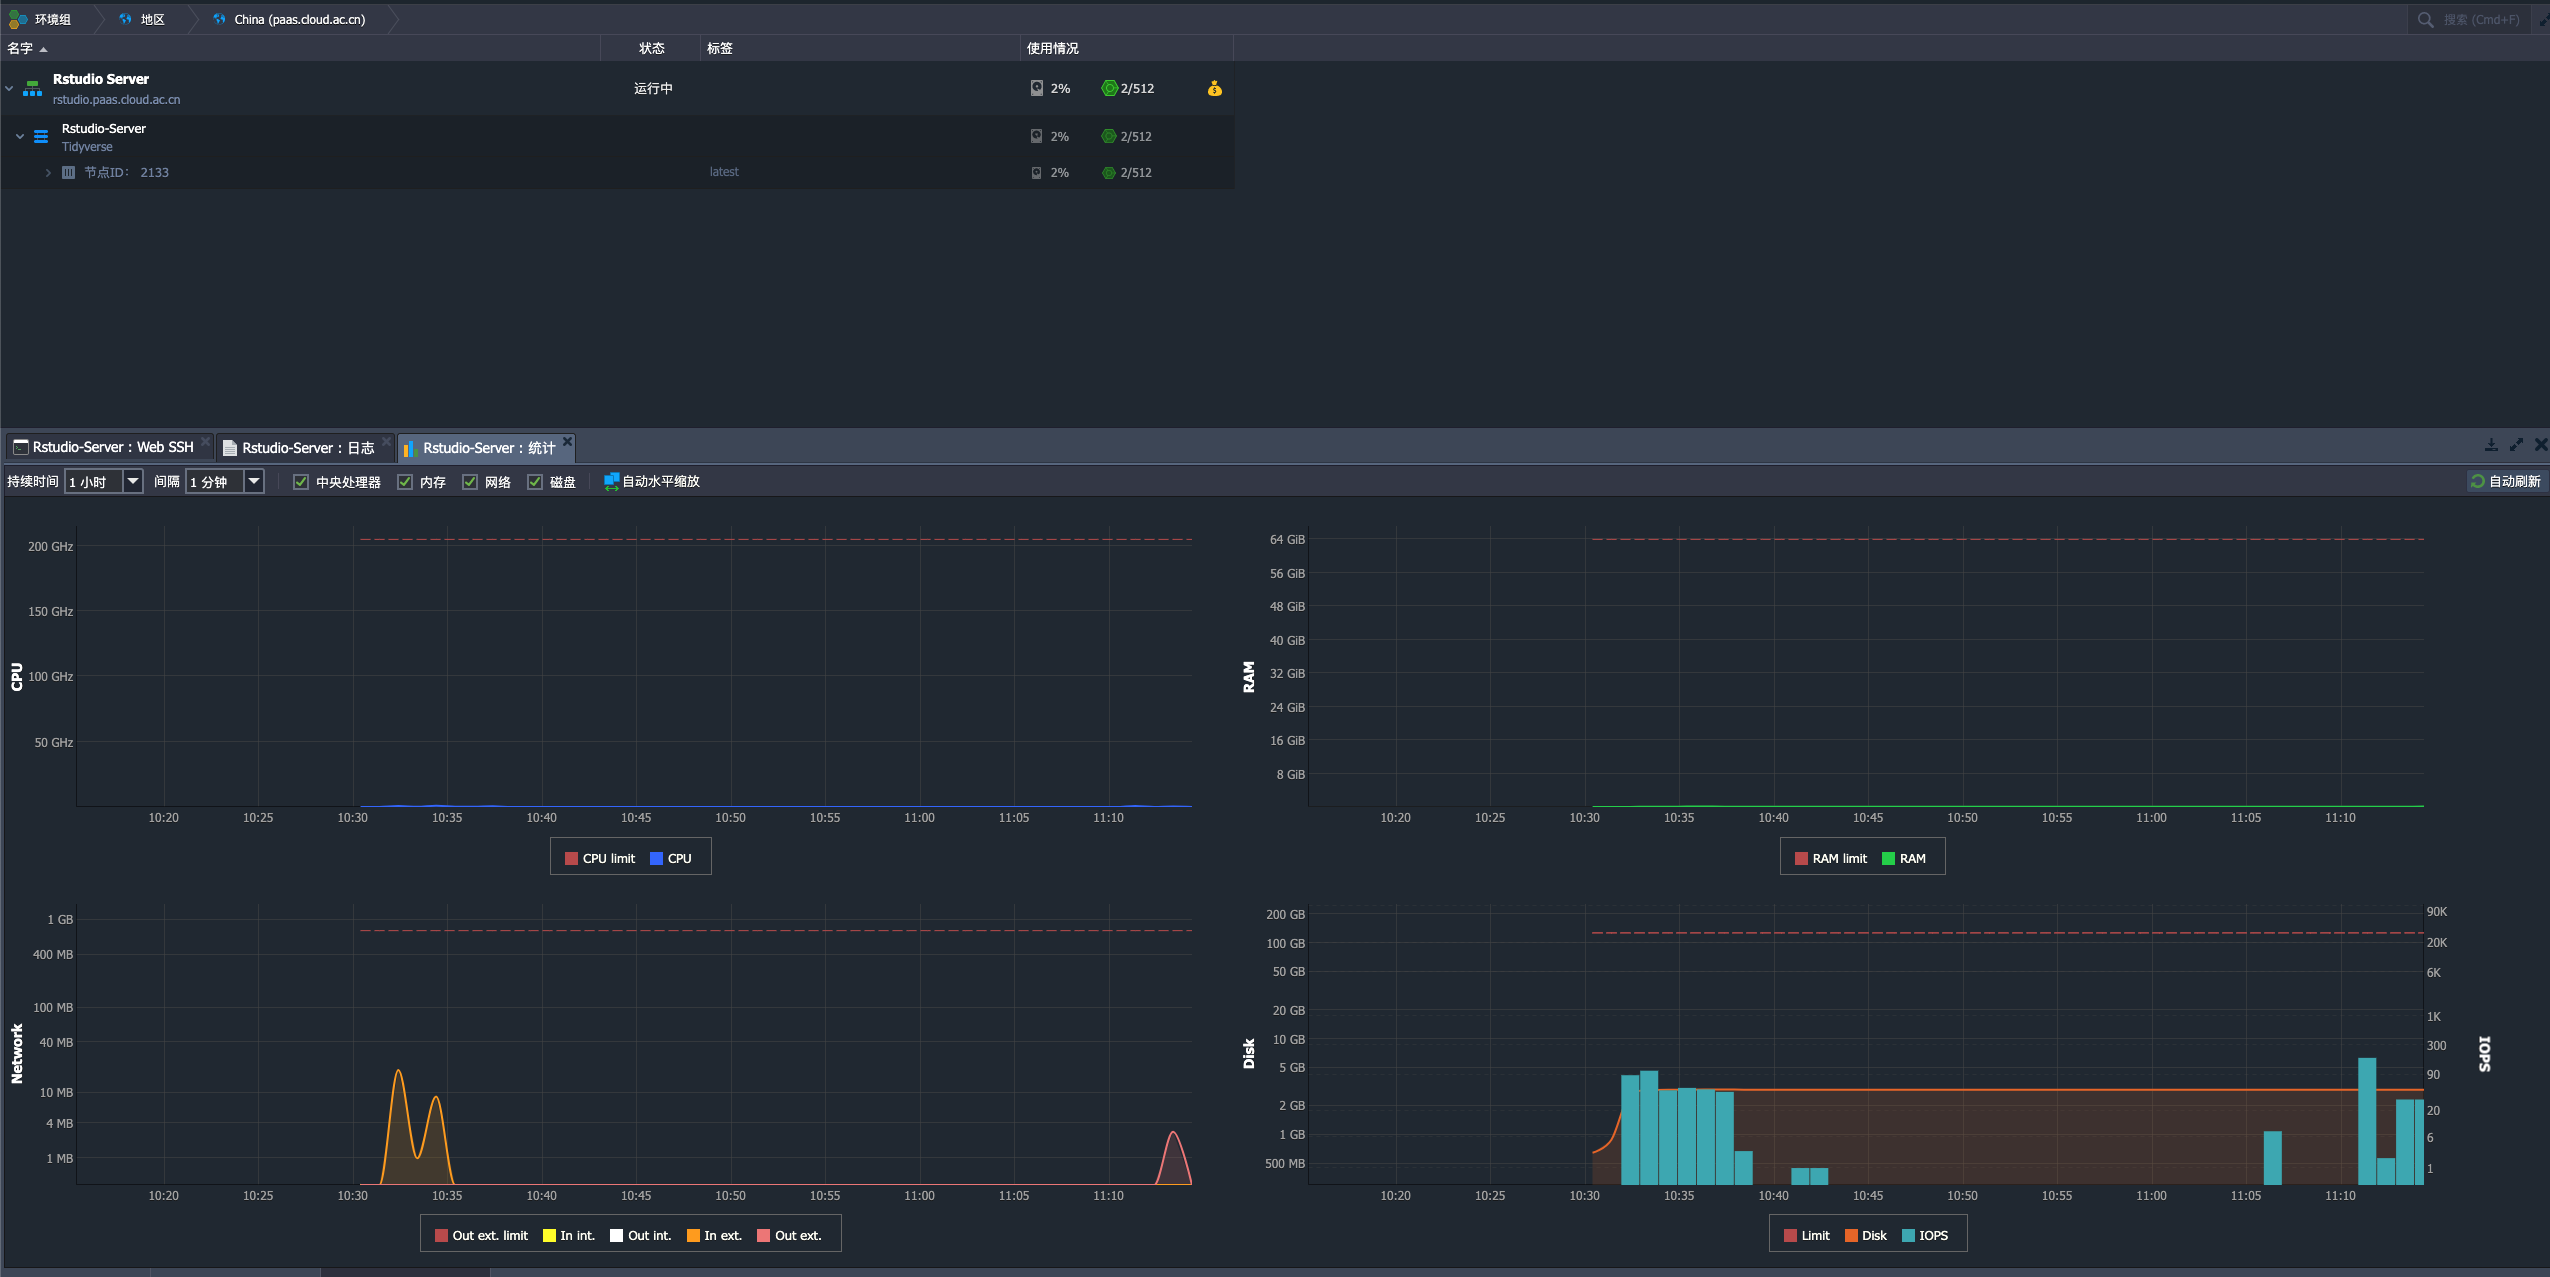Click the 环境组 breadcrumb icon

(x=18, y=19)
